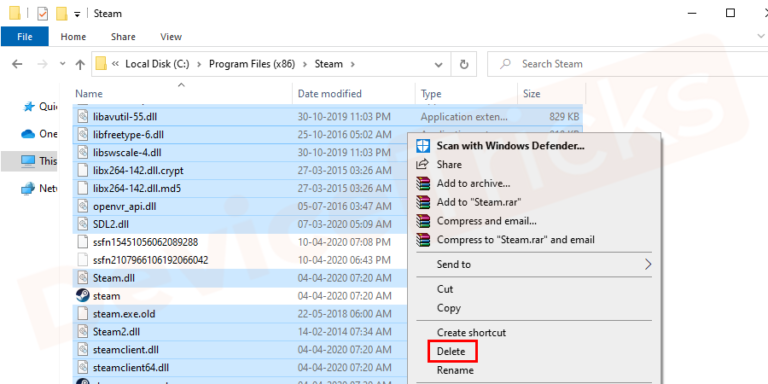This screenshot has height=384, width=768.
Task: Select OneDrive cloud icon in sidebar
Action: tap(28, 134)
